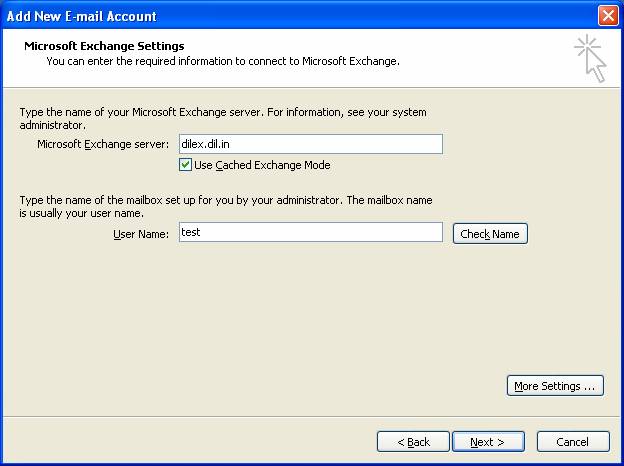The height and width of the screenshot is (466, 624).
Task: Proceed with the Next button
Action: tap(487, 442)
